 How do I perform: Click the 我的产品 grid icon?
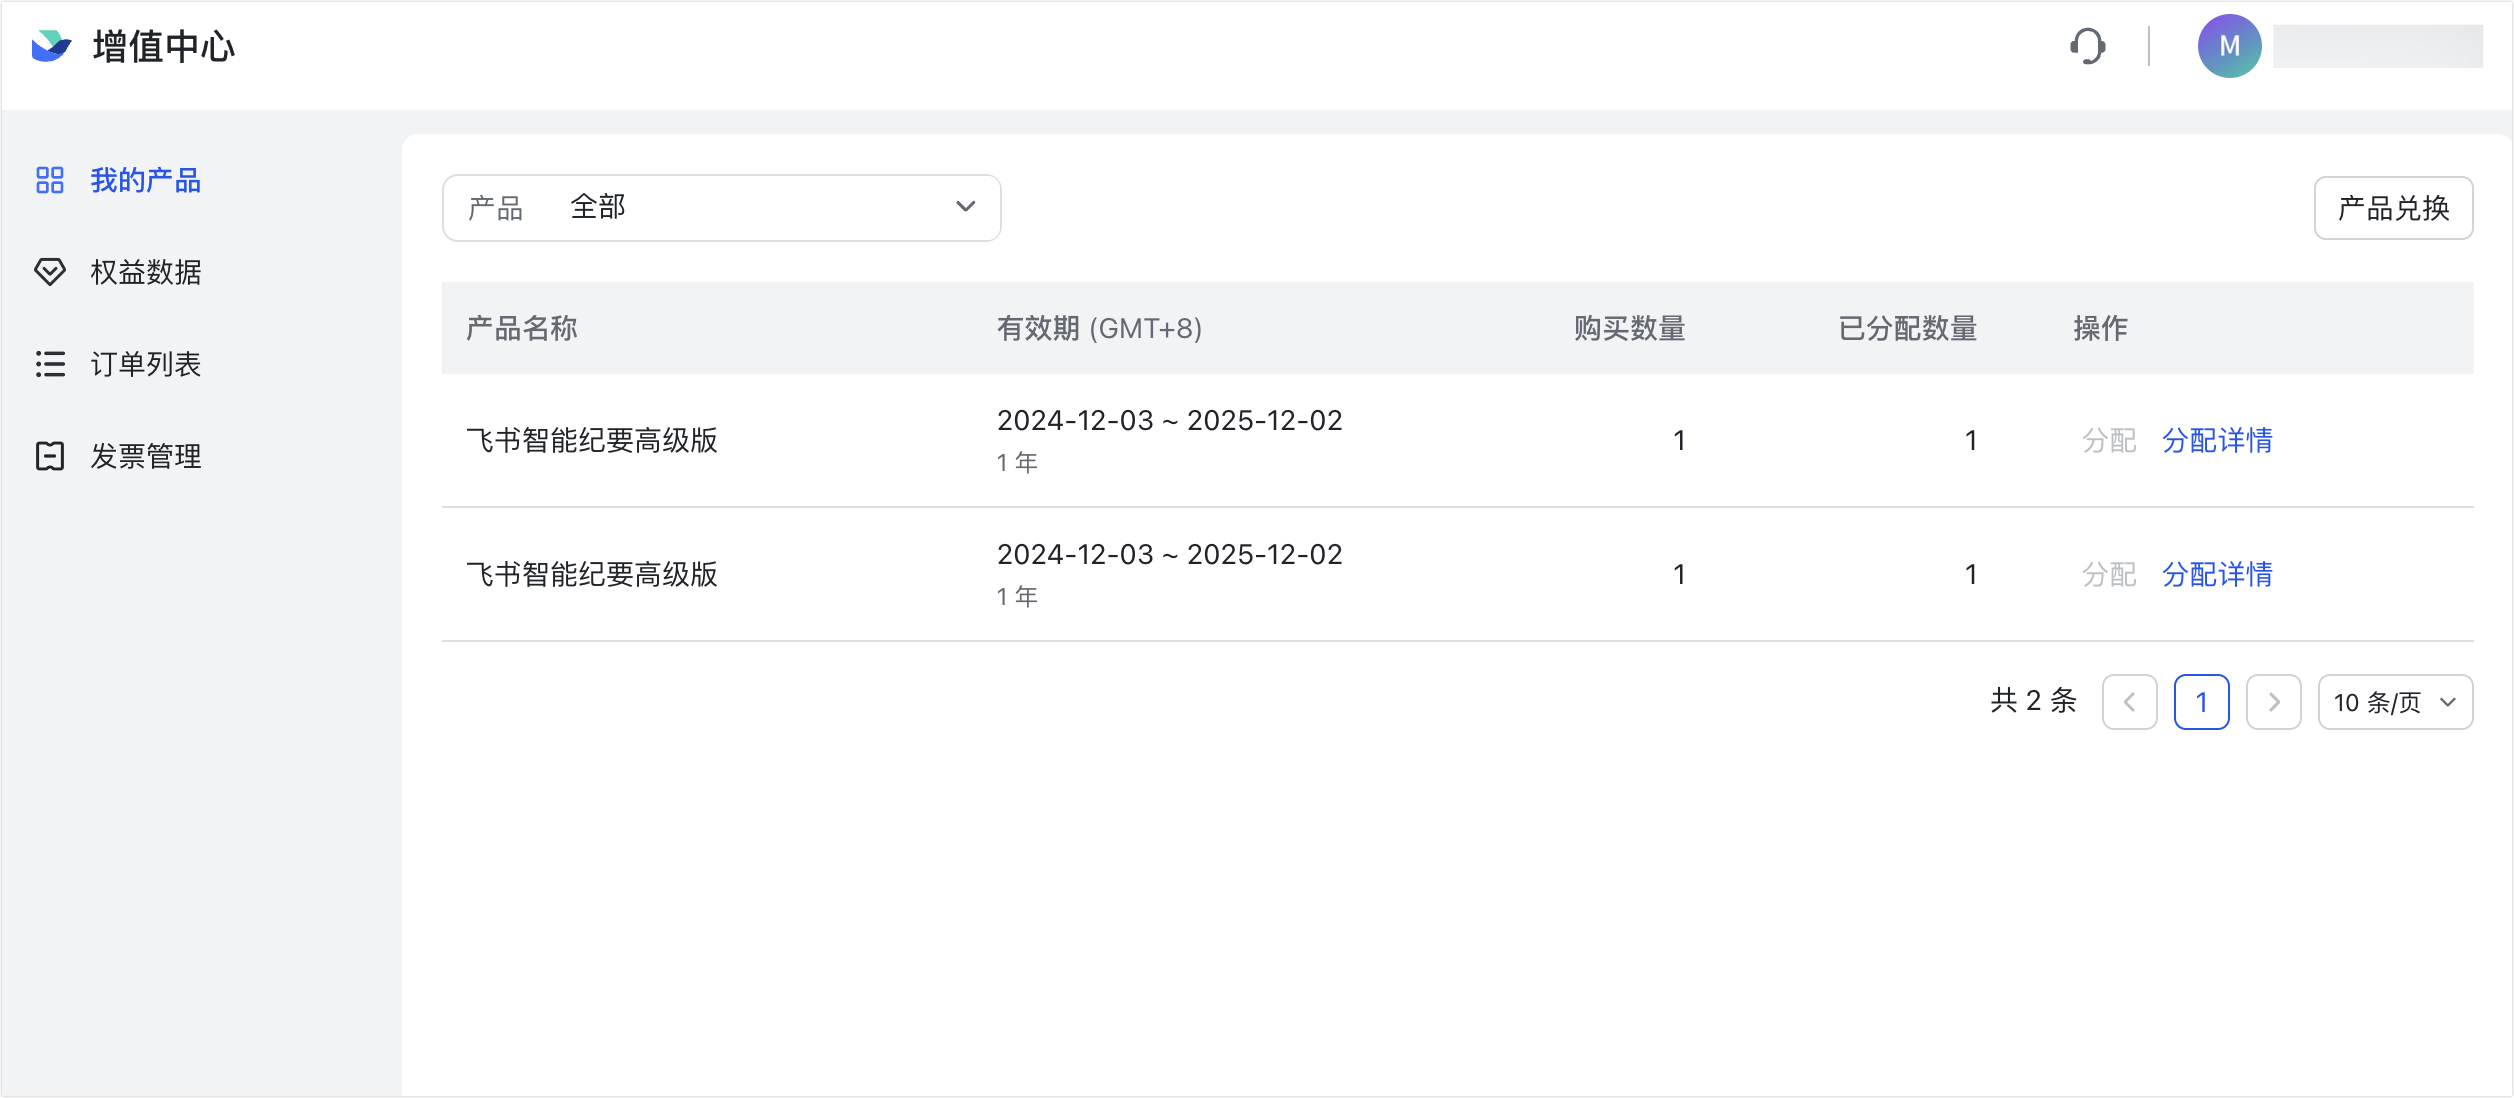coord(50,180)
